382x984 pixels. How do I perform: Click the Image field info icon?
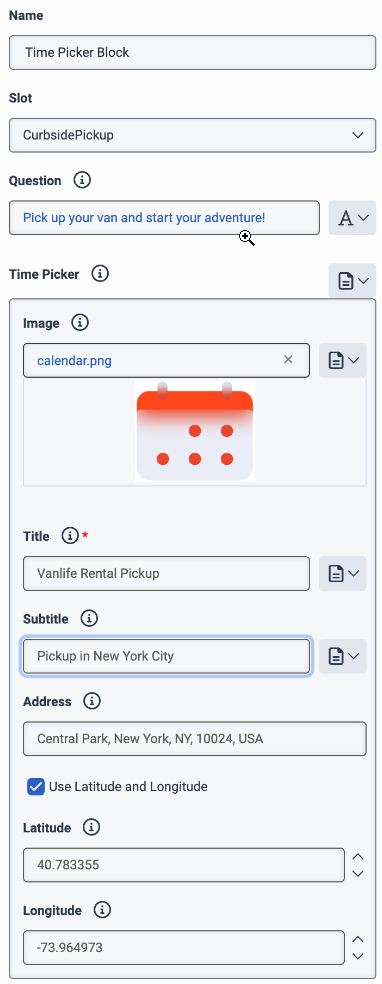coord(80,323)
